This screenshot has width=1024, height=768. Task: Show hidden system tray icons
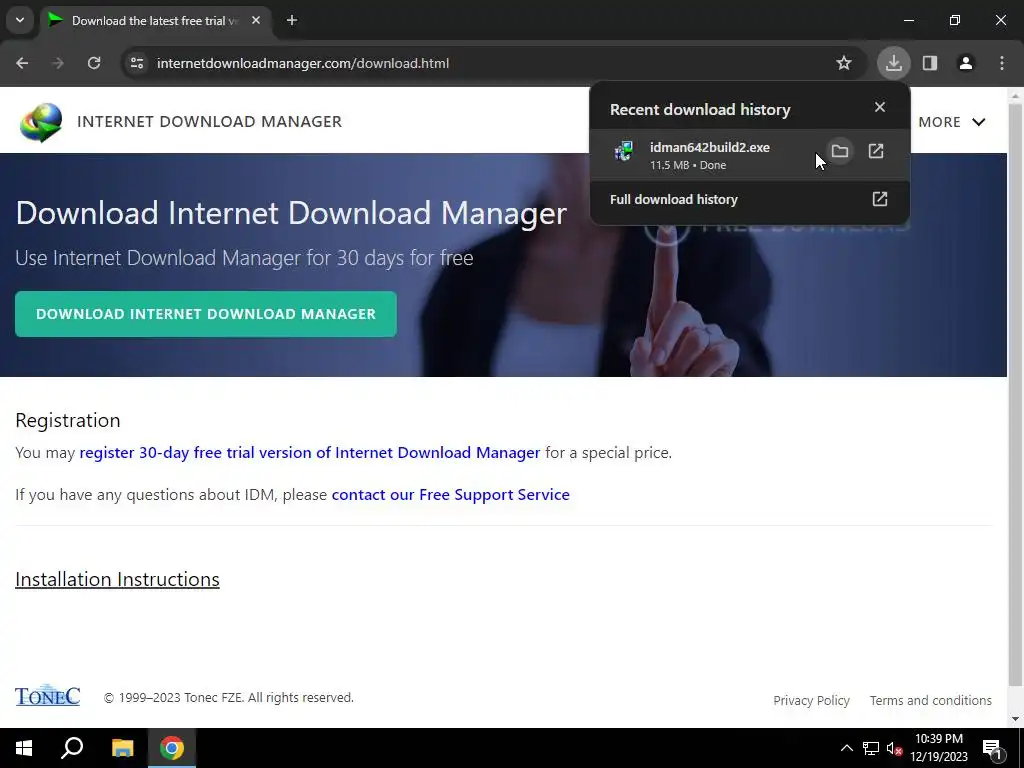coord(846,748)
